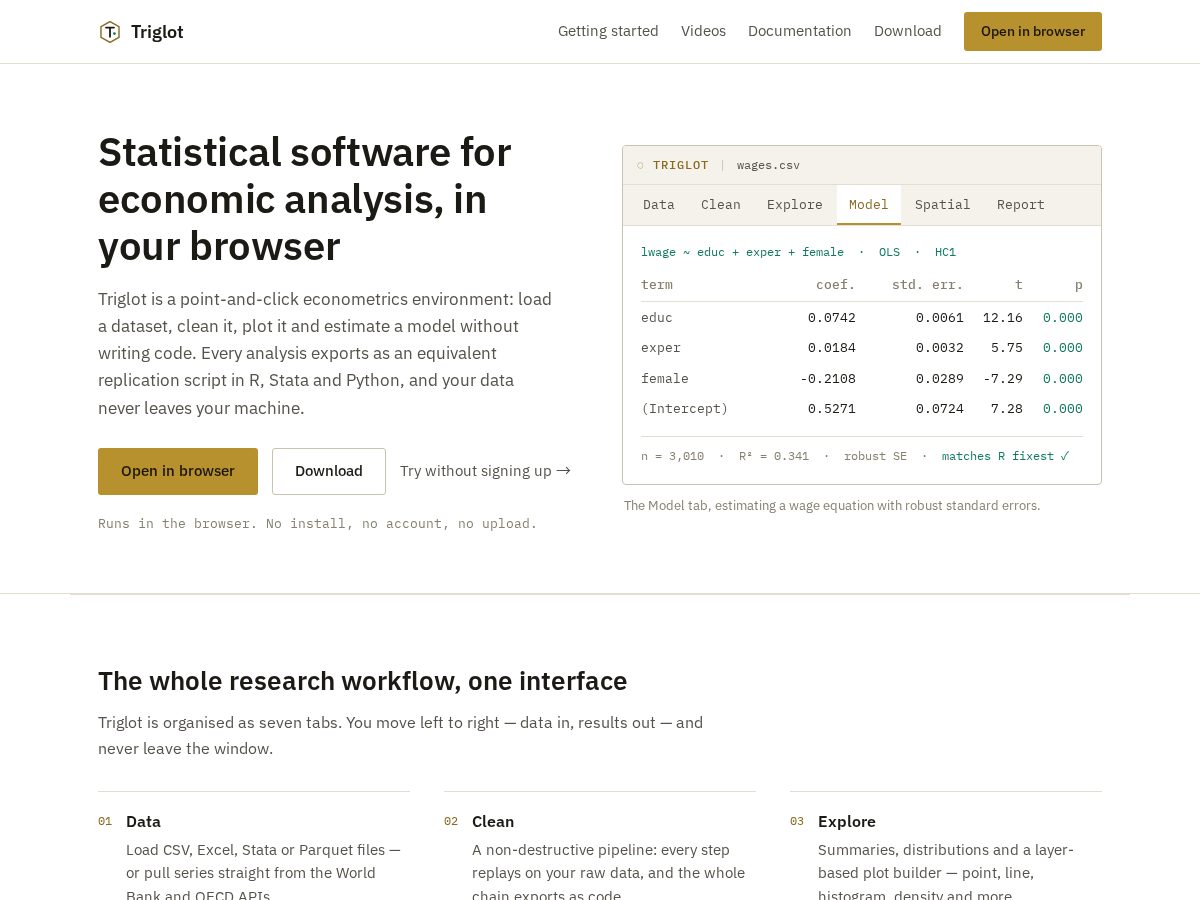Open Getting started nav link

(608, 31)
